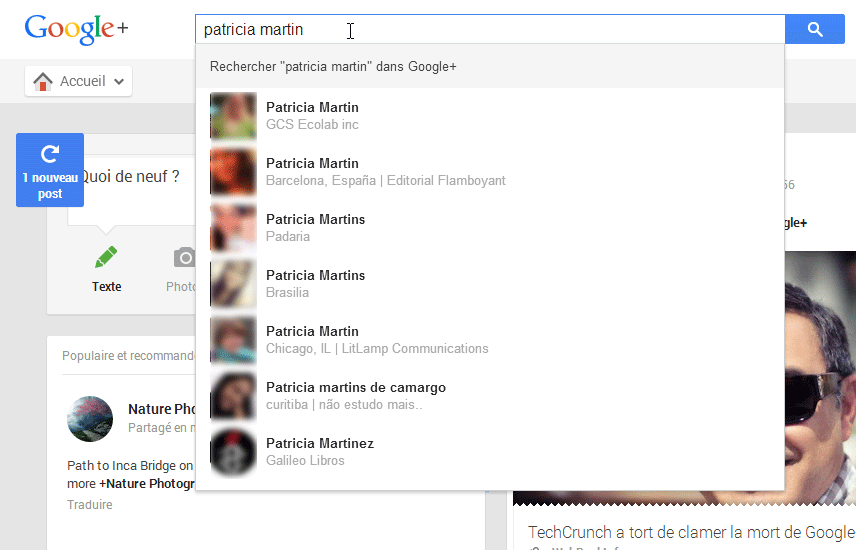Screen dimensions: 856x550
Task: Click avatar of Patricia Martin Editorial Flamboyant
Action: click(233, 171)
